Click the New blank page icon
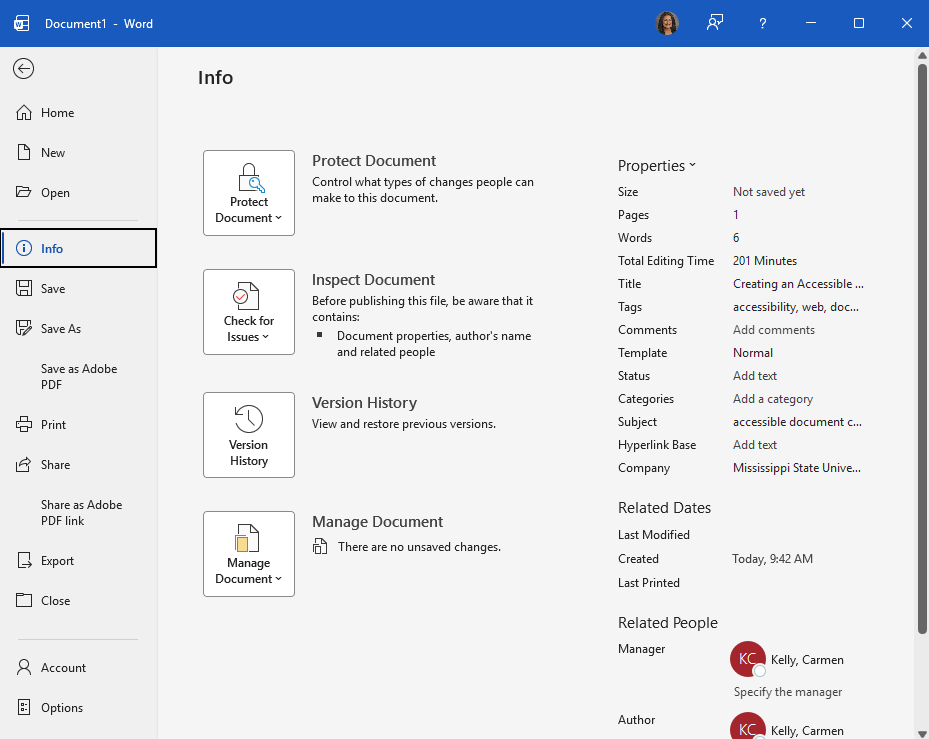929x739 pixels. [24, 152]
